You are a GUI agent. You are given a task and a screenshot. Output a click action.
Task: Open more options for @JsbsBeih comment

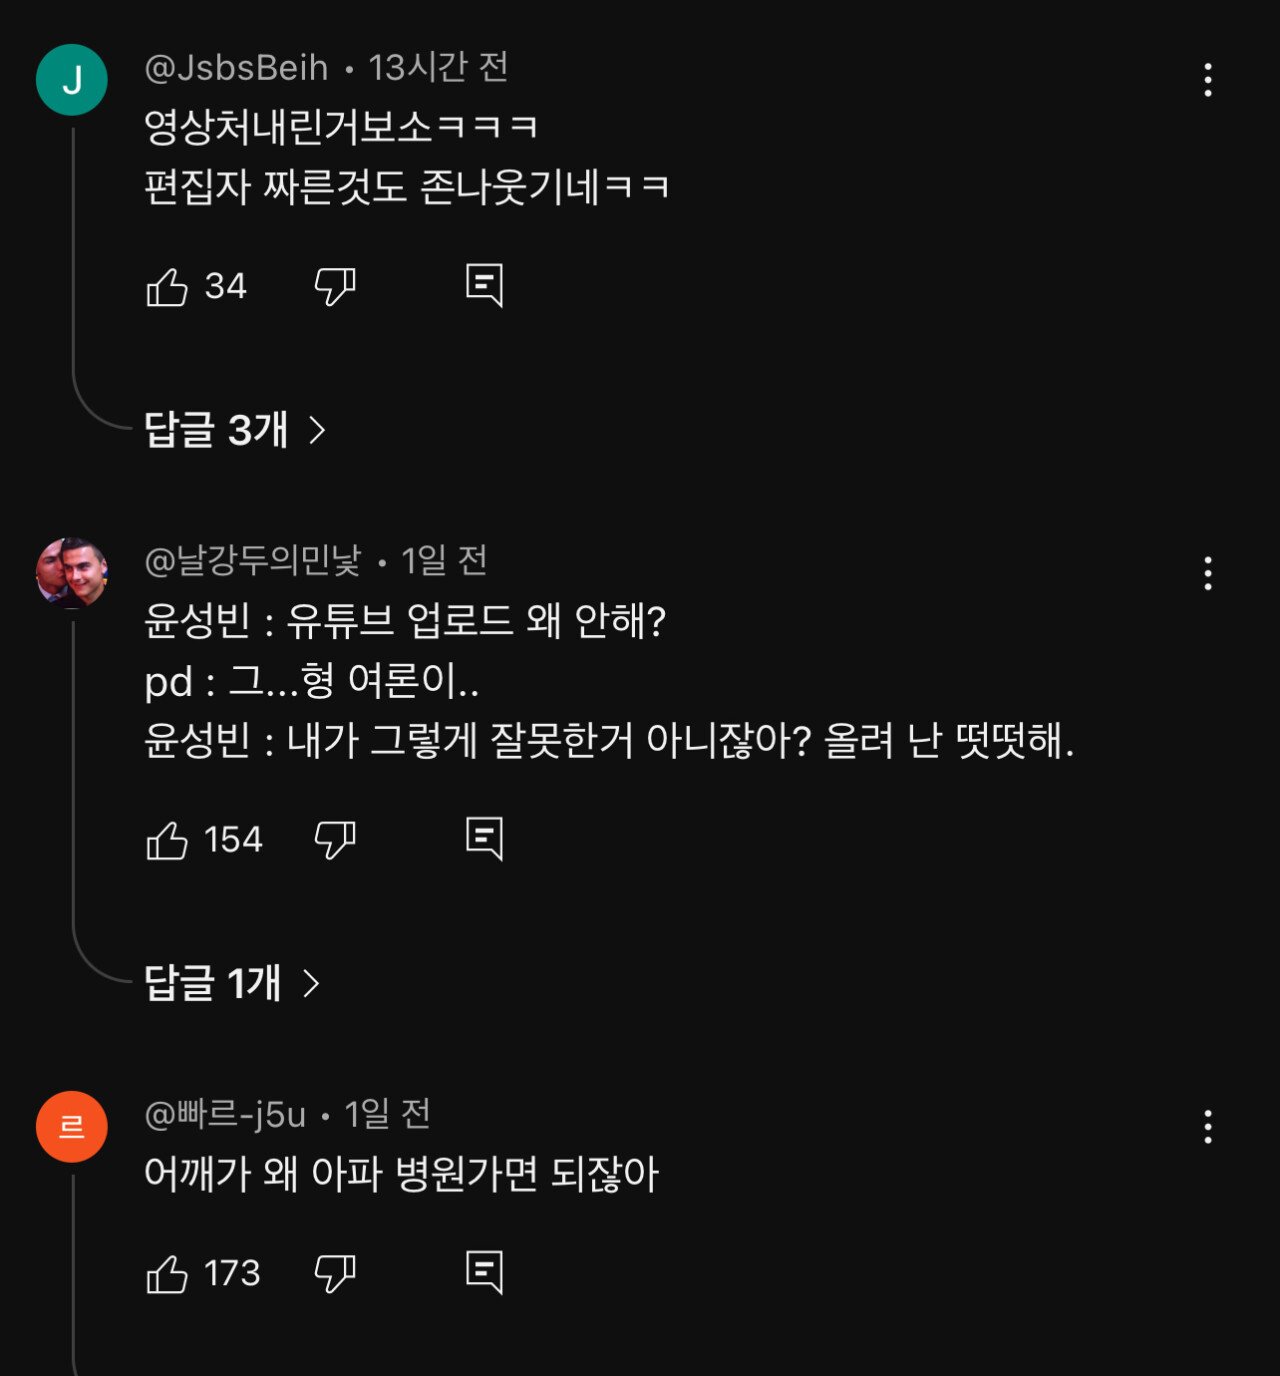[1208, 80]
